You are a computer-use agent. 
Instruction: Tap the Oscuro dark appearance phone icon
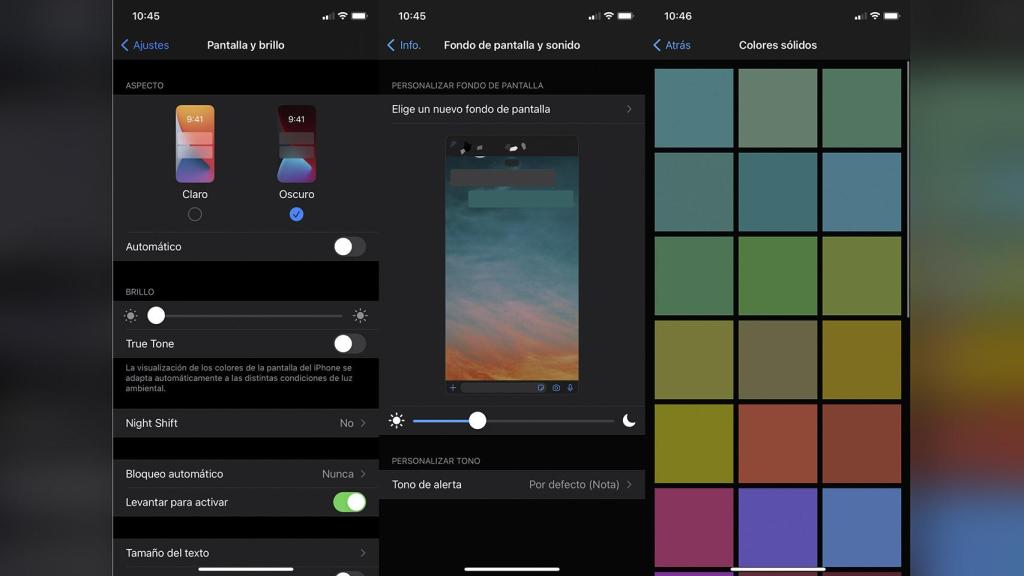coord(296,144)
